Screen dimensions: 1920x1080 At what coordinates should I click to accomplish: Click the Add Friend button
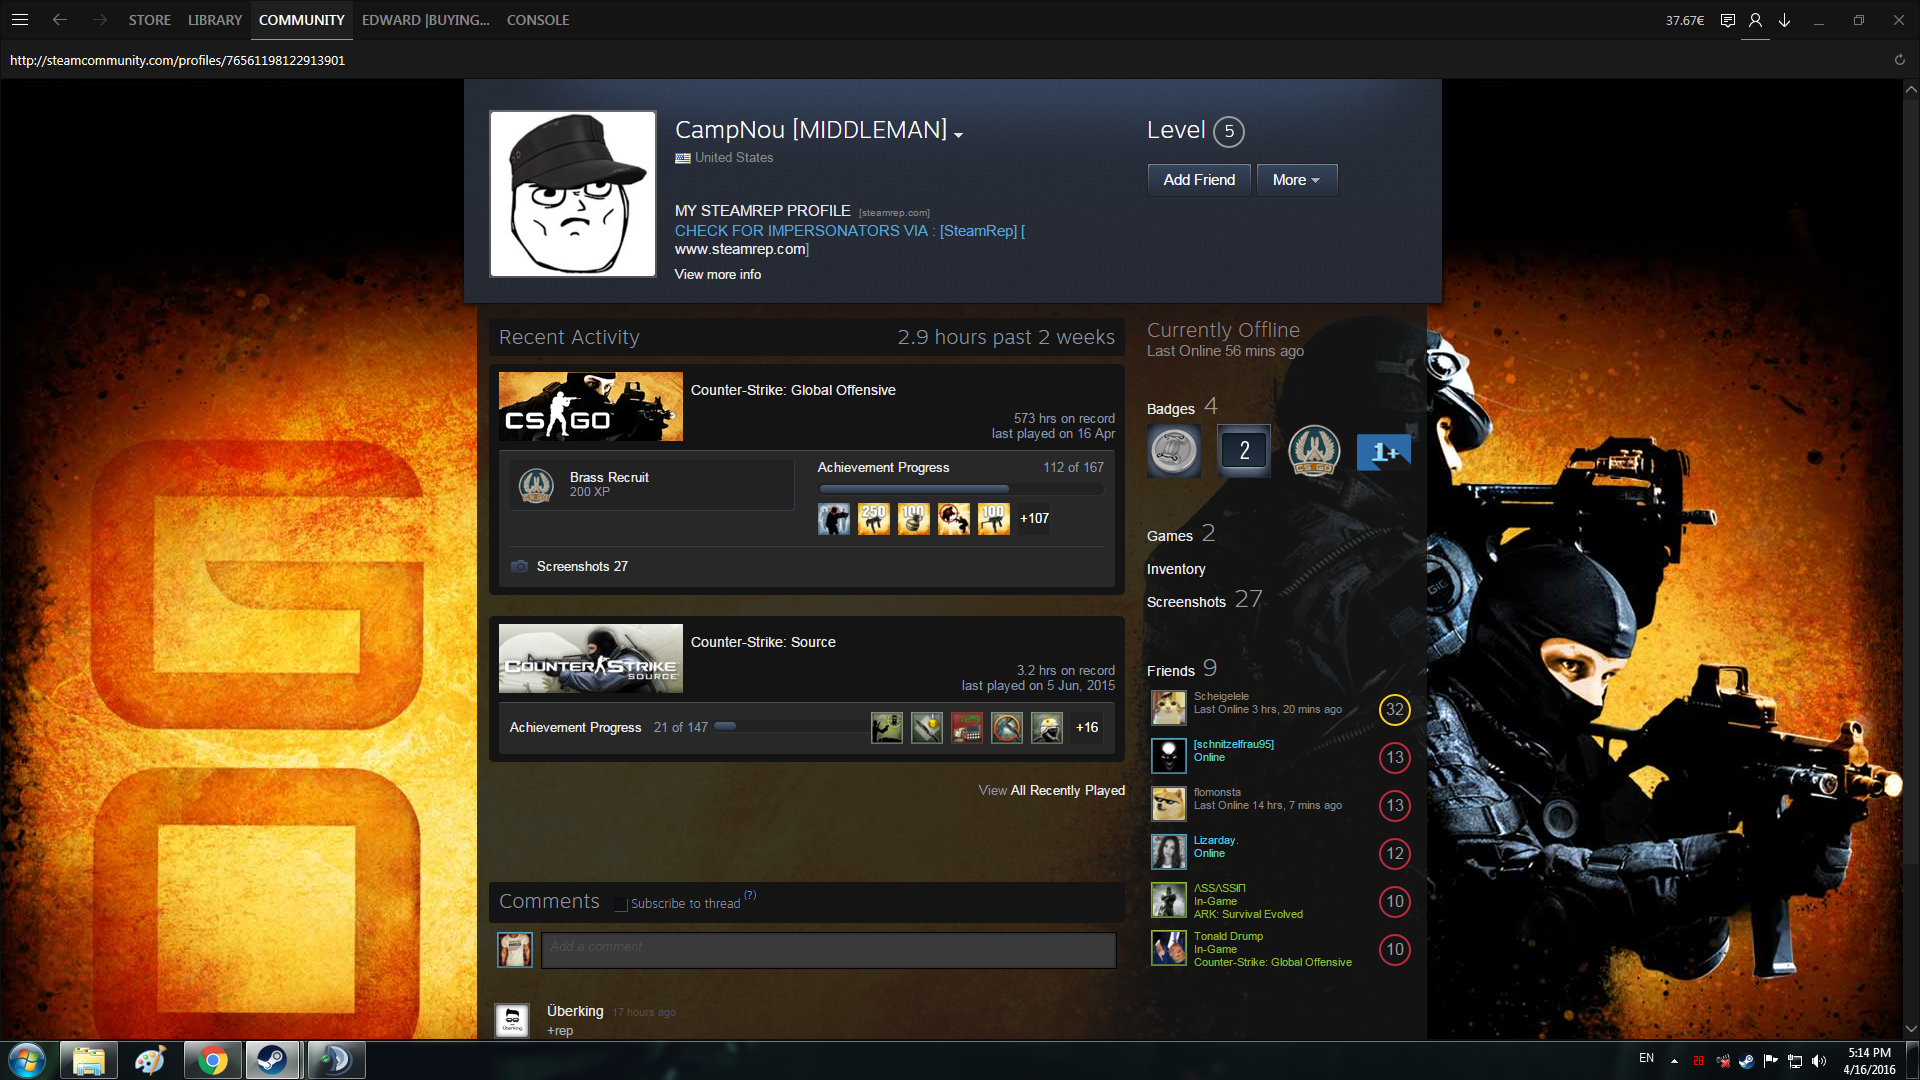pyautogui.click(x=1199, y=180)
